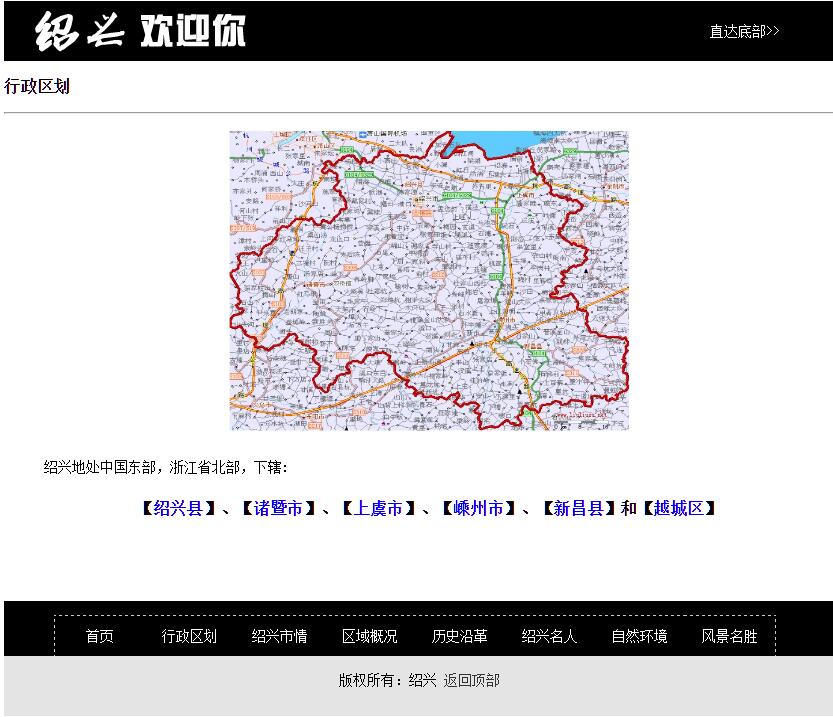
Task: View 绍兴名人 page from the menu
Action: point(549,636)
